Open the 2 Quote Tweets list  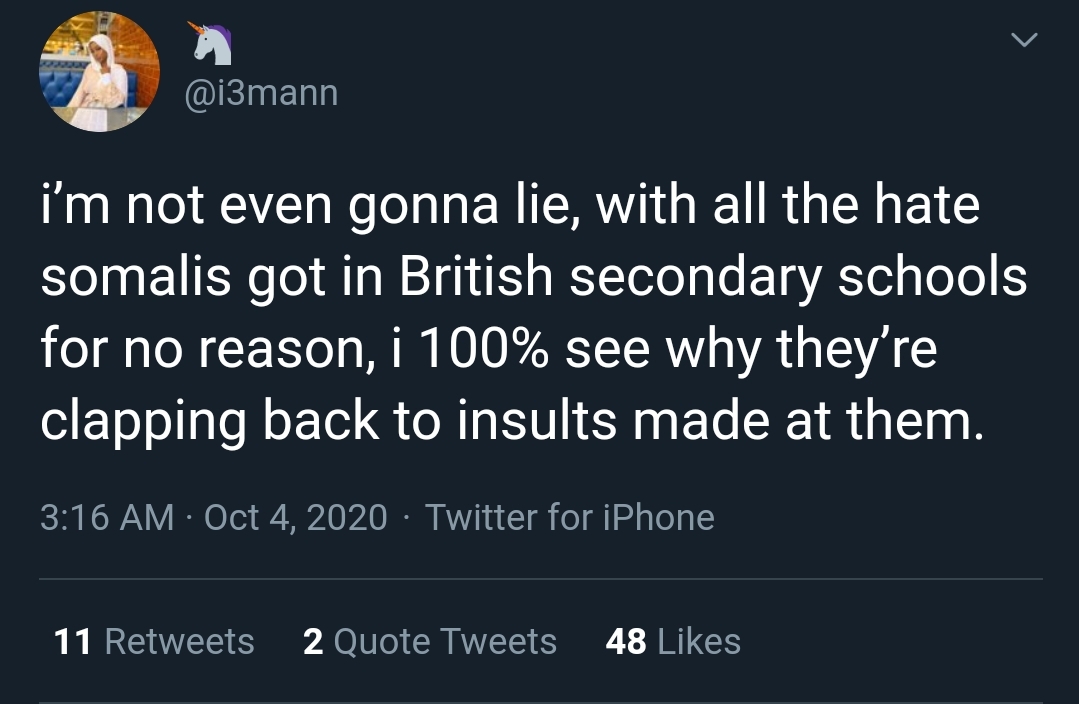pos(429,641)
